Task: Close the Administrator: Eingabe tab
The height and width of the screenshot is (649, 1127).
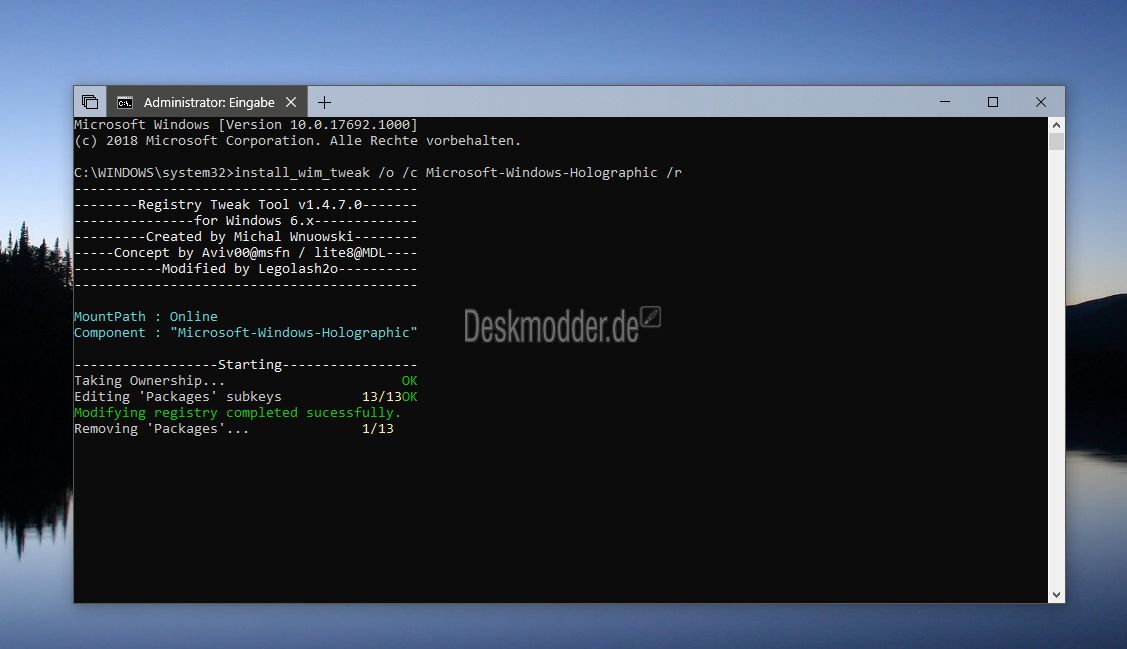Action: point(291,102)
